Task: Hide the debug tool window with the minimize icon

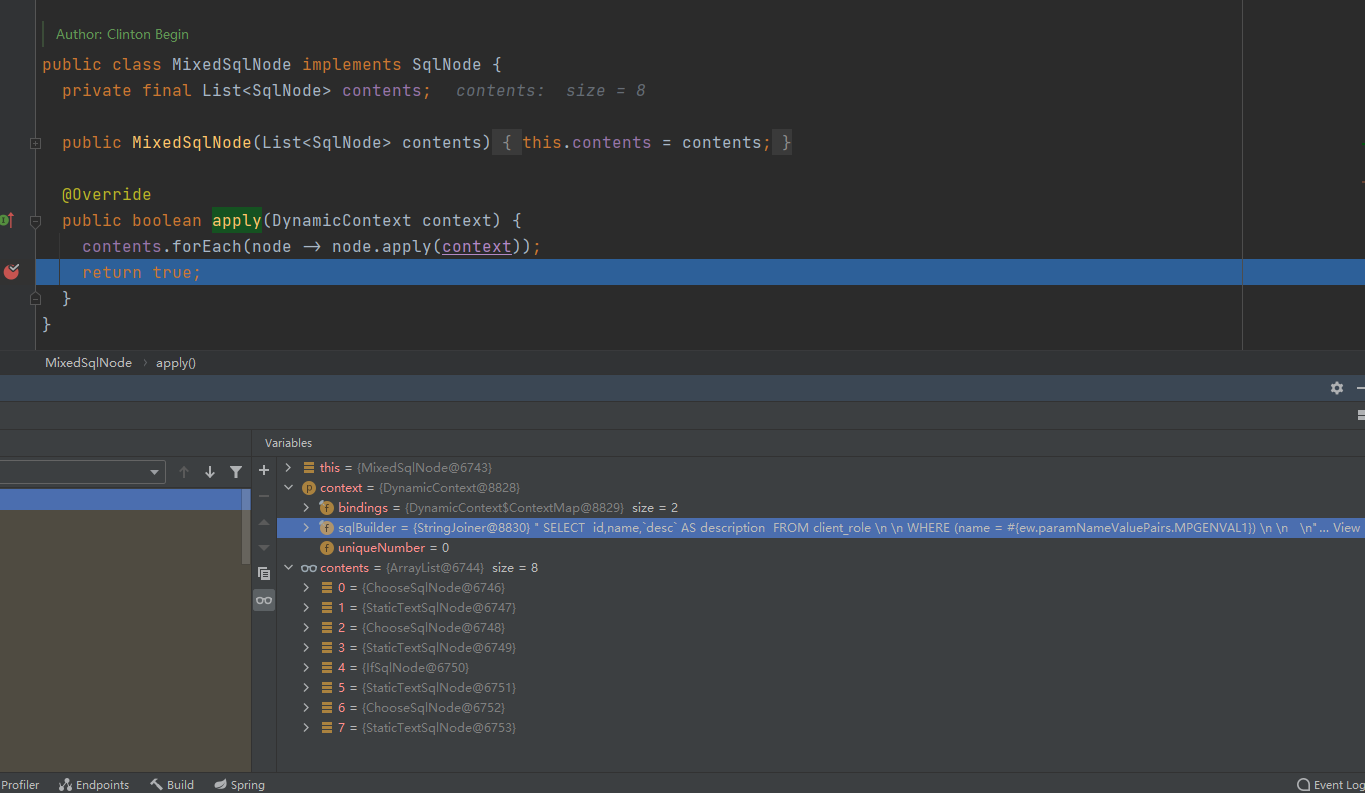Action: pyautogui.click(x=1360, y=388)
